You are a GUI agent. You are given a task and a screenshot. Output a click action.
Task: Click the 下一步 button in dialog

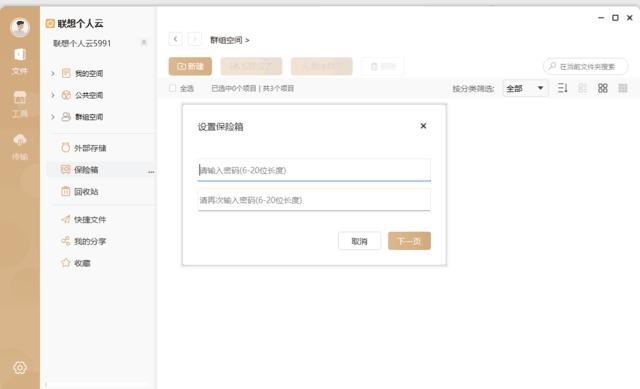pyautogui.click(x=409, y=241)
